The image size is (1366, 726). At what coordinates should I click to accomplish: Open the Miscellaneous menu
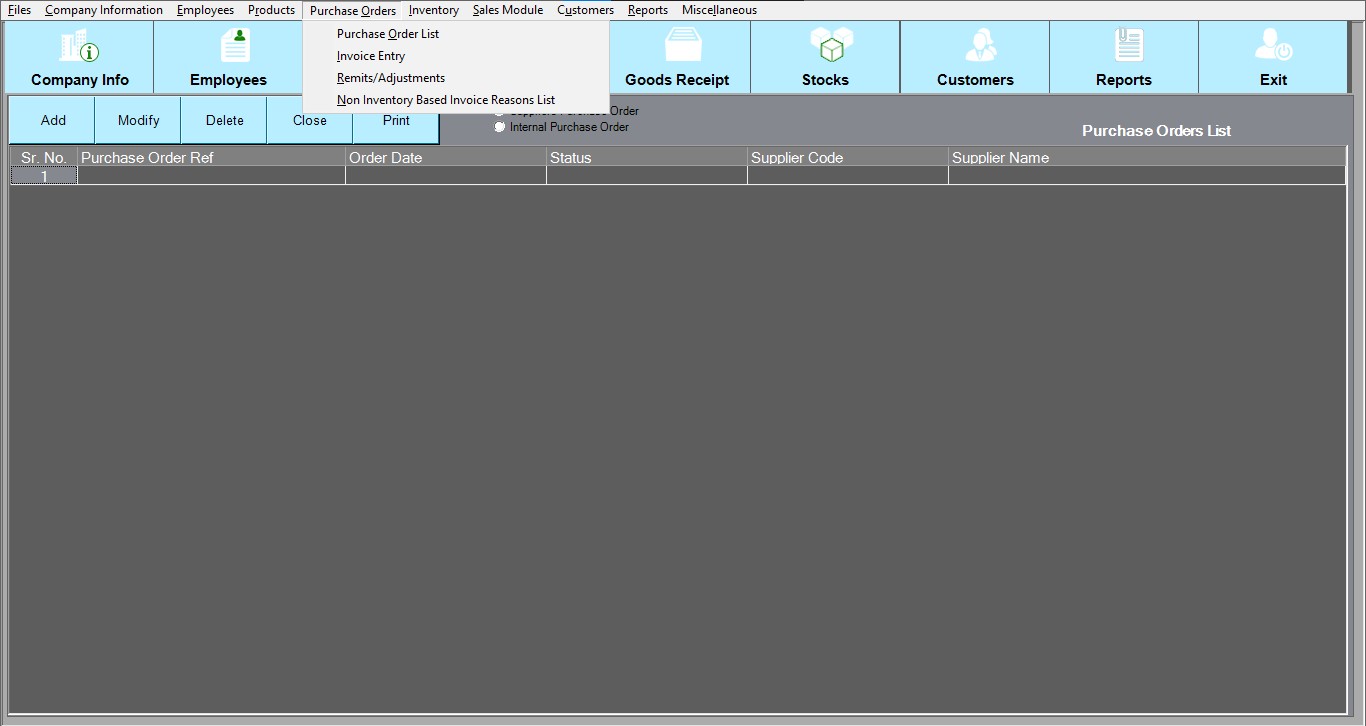point(719,10)
